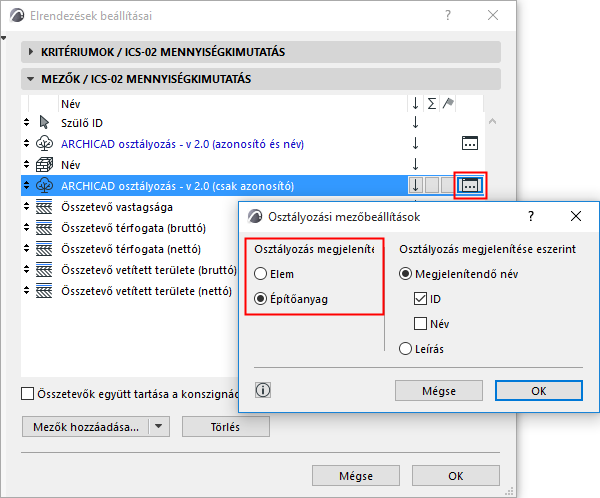Click reorder handle of Összetevő térfogata (bruttó)
Image resolution: width=600 pixels, height=498 pixels.
pyautogui.click(x=26, y=228)
